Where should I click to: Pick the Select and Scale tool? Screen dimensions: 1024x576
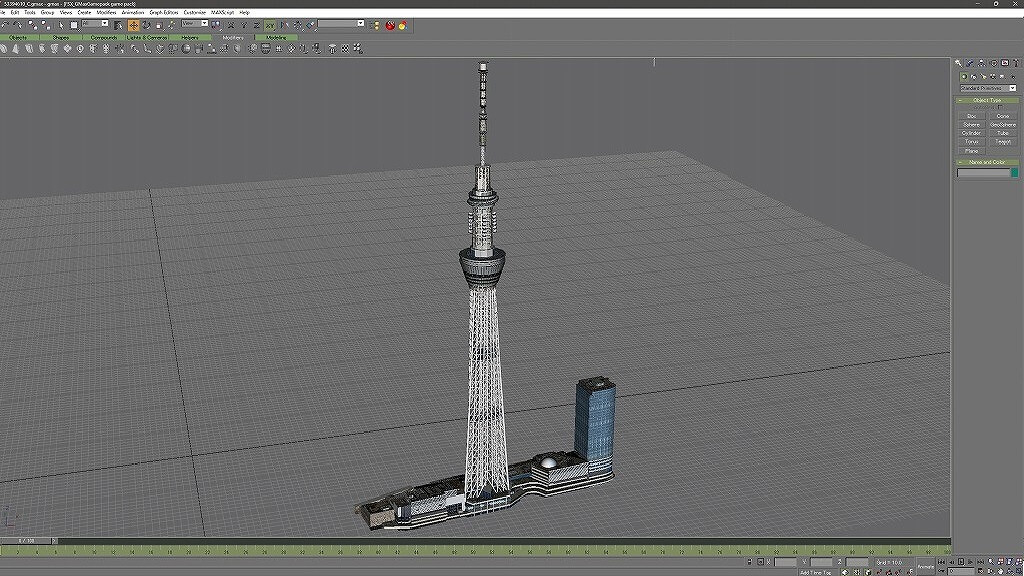(x=159, y=25)
